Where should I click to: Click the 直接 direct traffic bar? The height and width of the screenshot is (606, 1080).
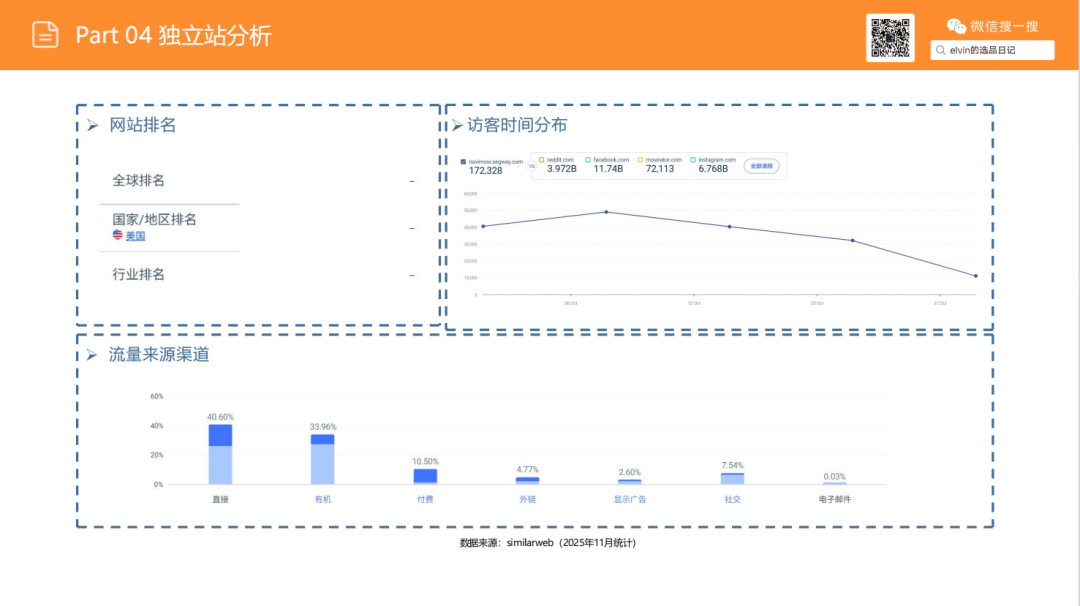(220, 455)
